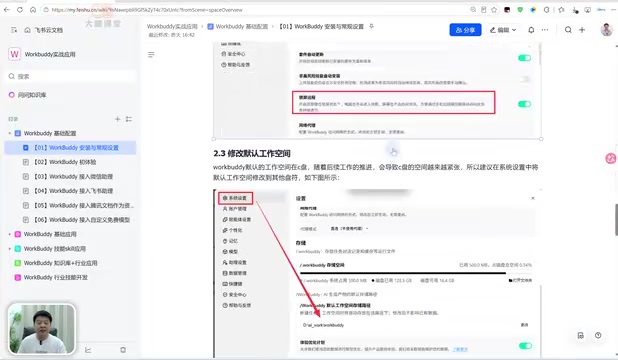Click the green toggle in the red-boxed row
This screenshot has width=618, height=360.
click(524, 104)
